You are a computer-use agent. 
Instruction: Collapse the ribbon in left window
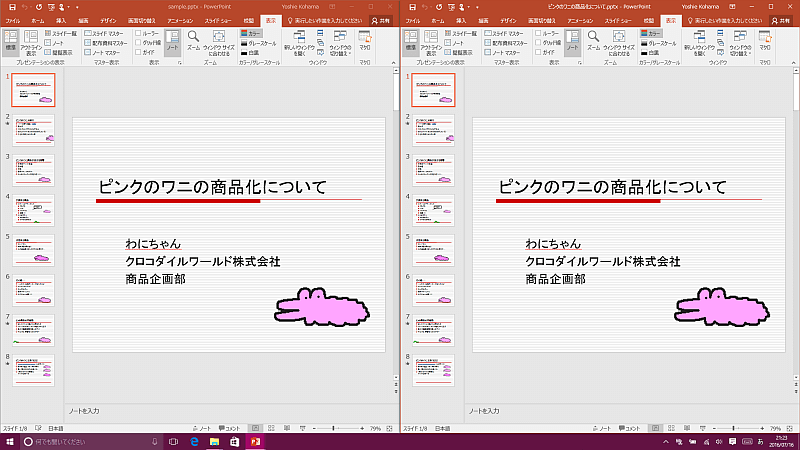point(393,63)
